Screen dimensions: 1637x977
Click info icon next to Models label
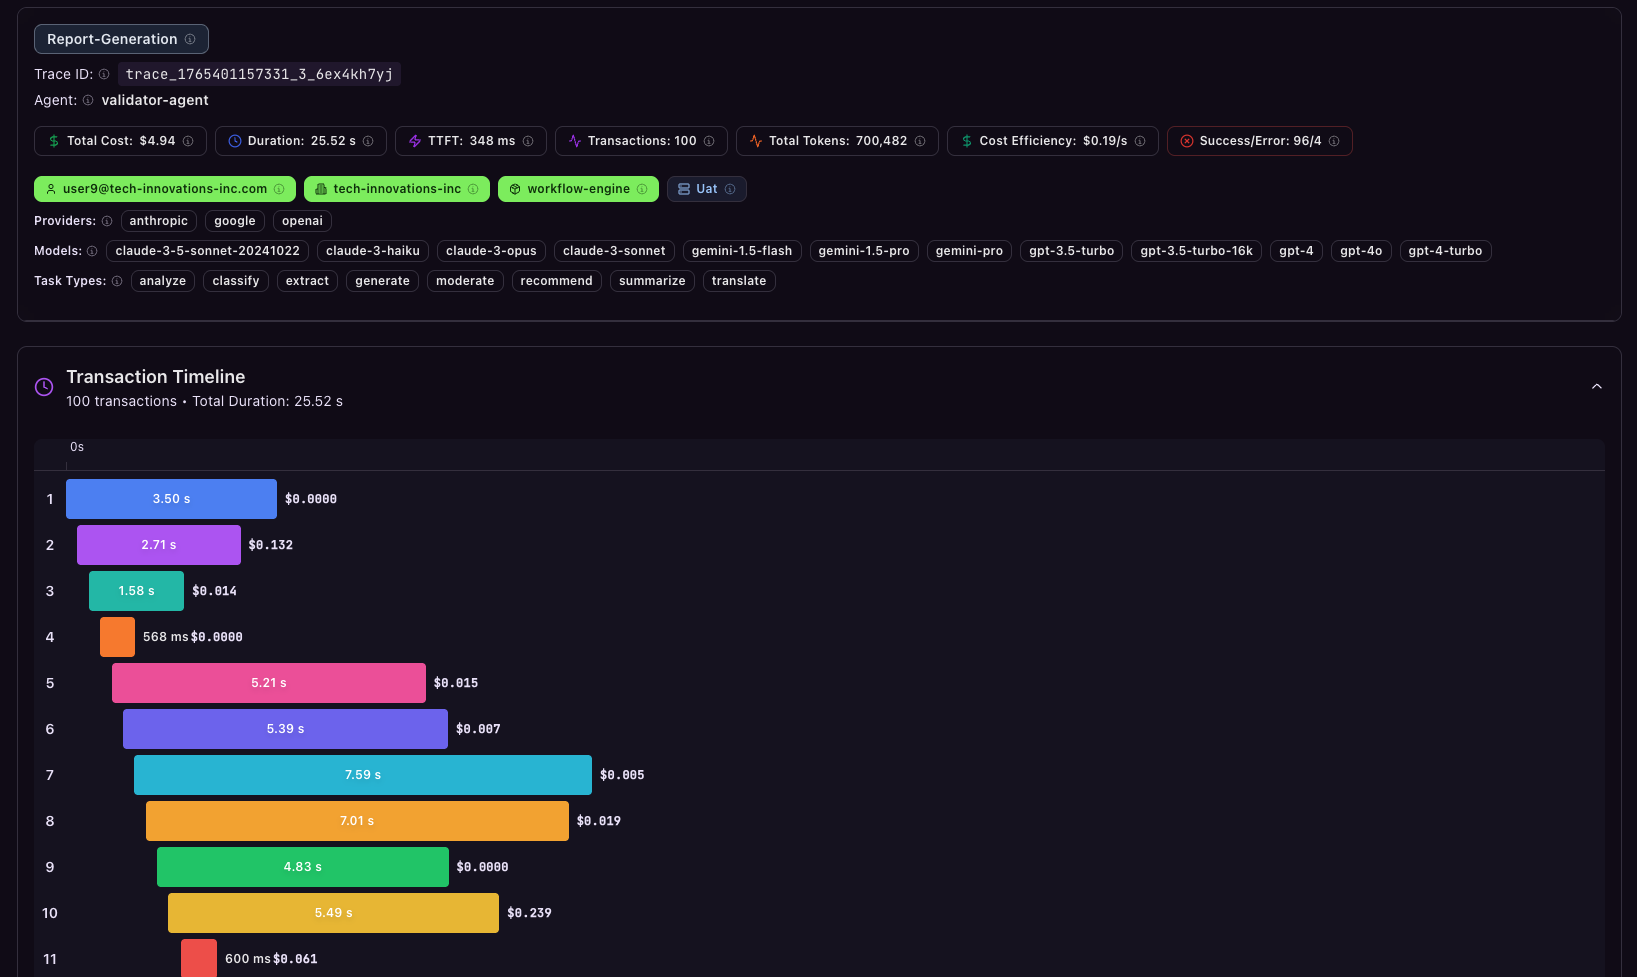pyautogui.click(x=92, y=251)
